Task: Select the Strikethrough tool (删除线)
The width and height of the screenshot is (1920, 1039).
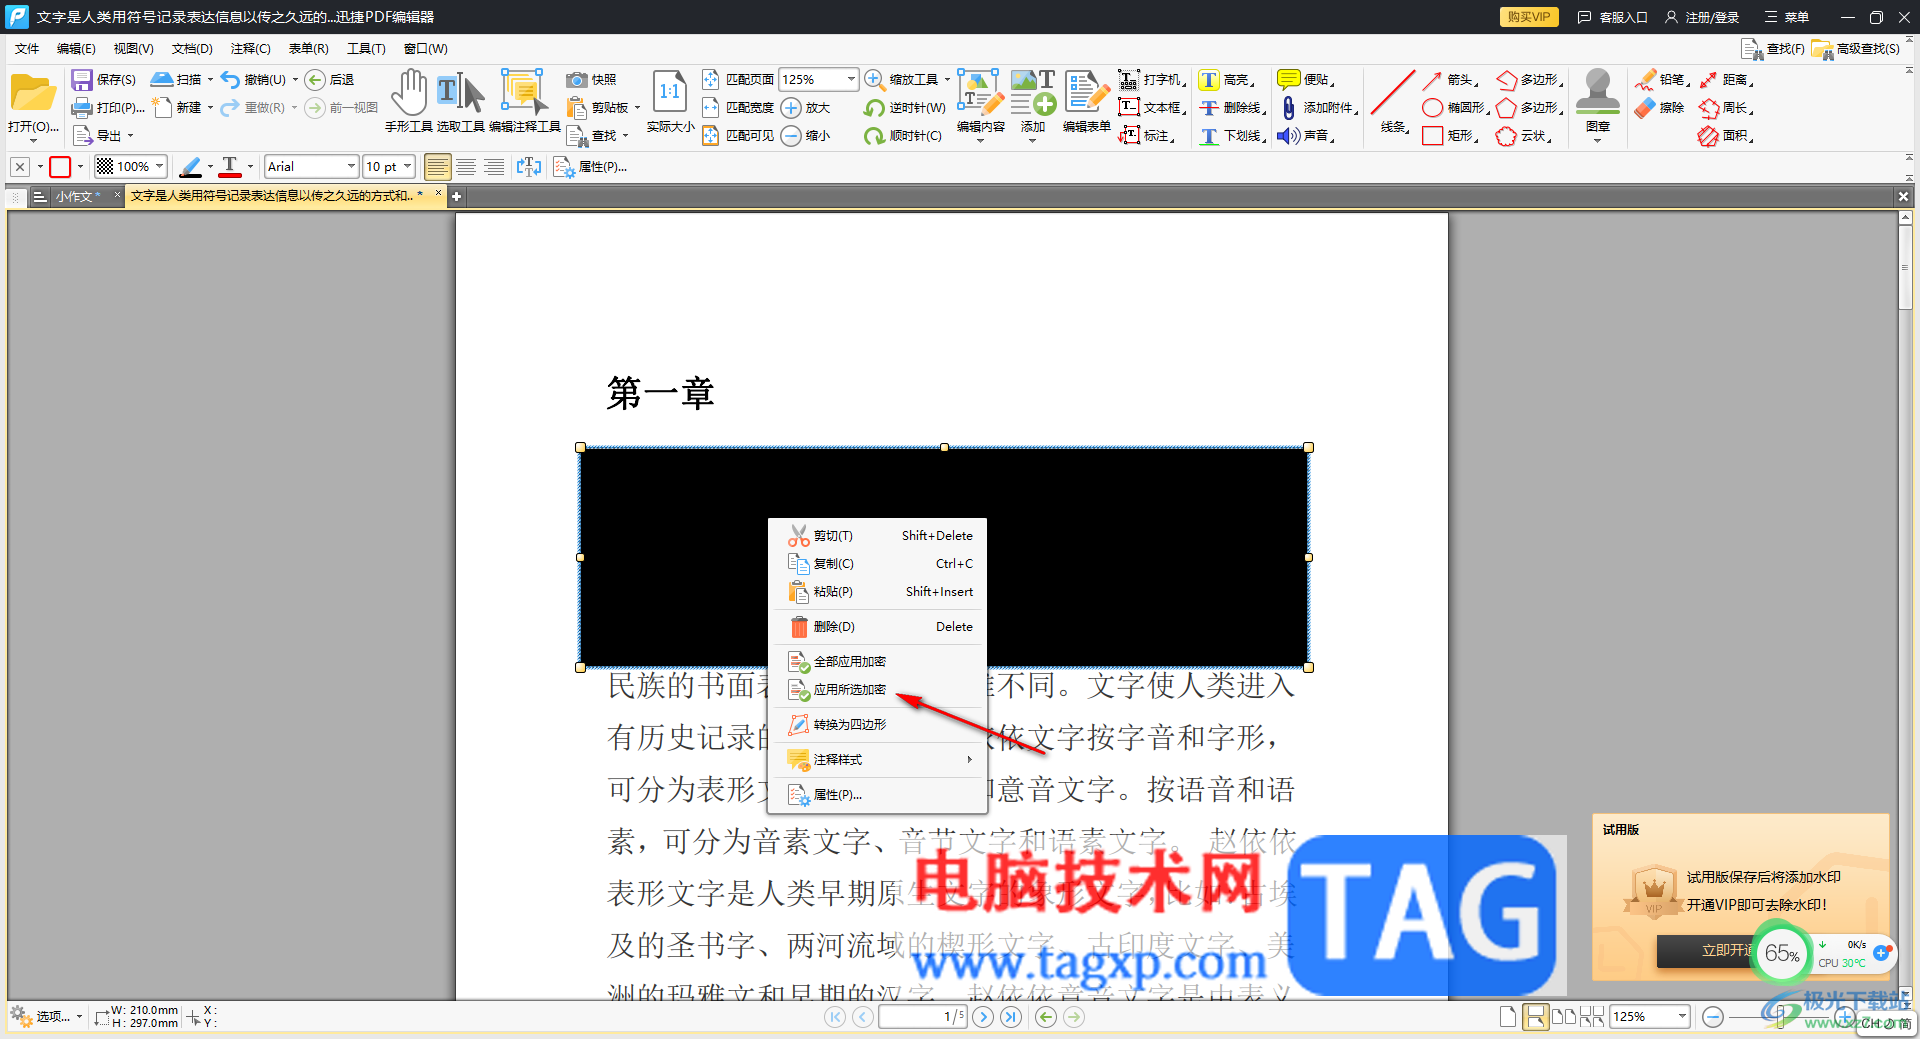Action: (1233, 108)
